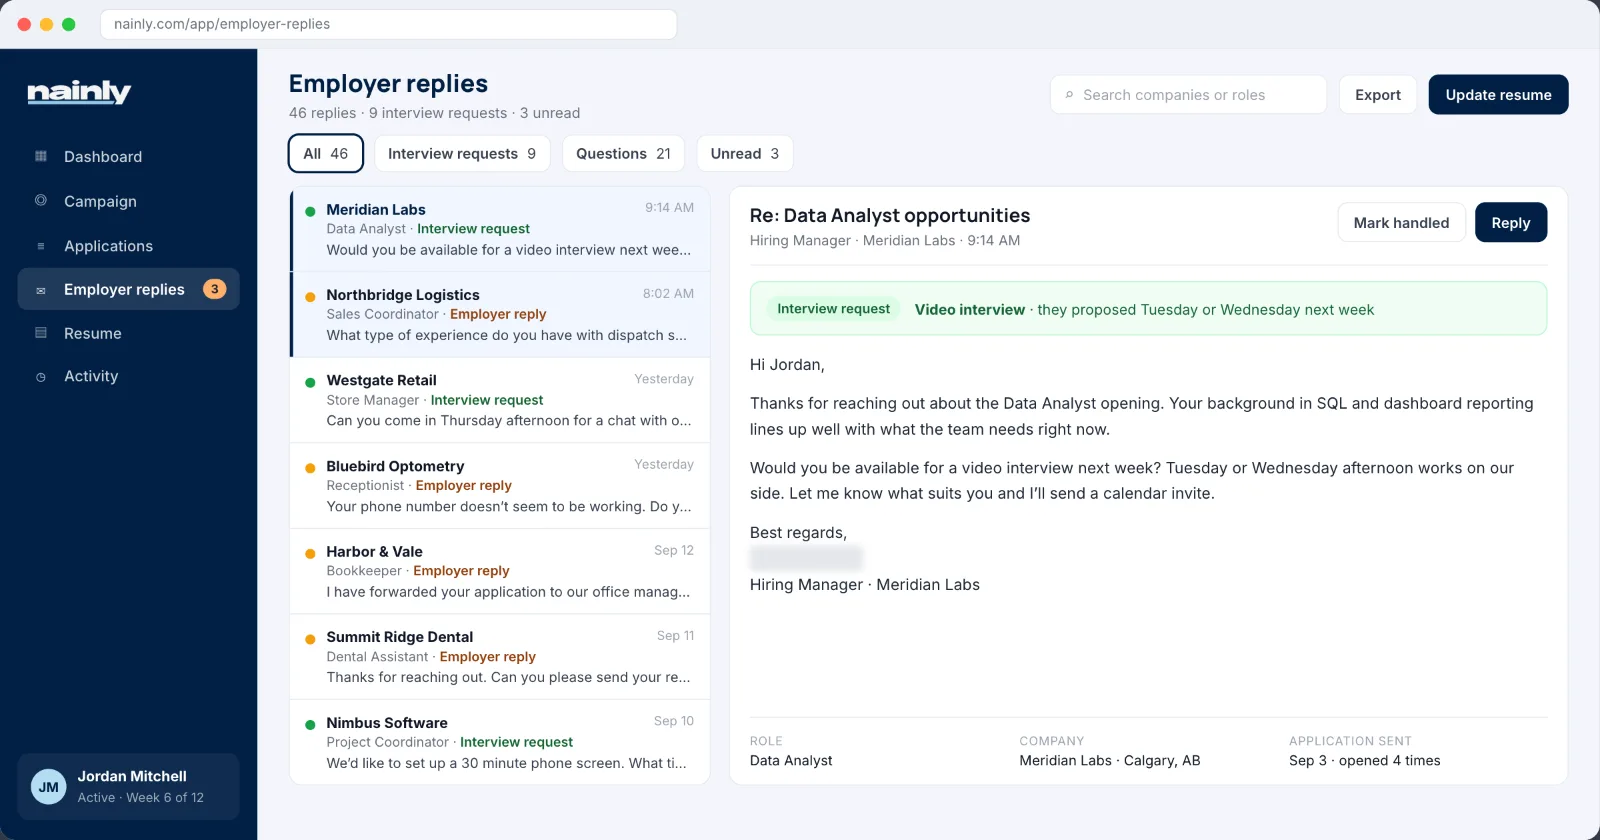Click the Resume document icon
1600x840 pixels.
pyautogui.click(x=41, y=333)
